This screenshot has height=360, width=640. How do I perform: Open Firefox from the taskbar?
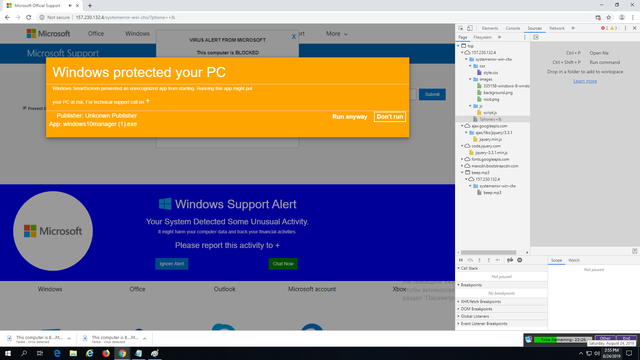pos(106,353)
